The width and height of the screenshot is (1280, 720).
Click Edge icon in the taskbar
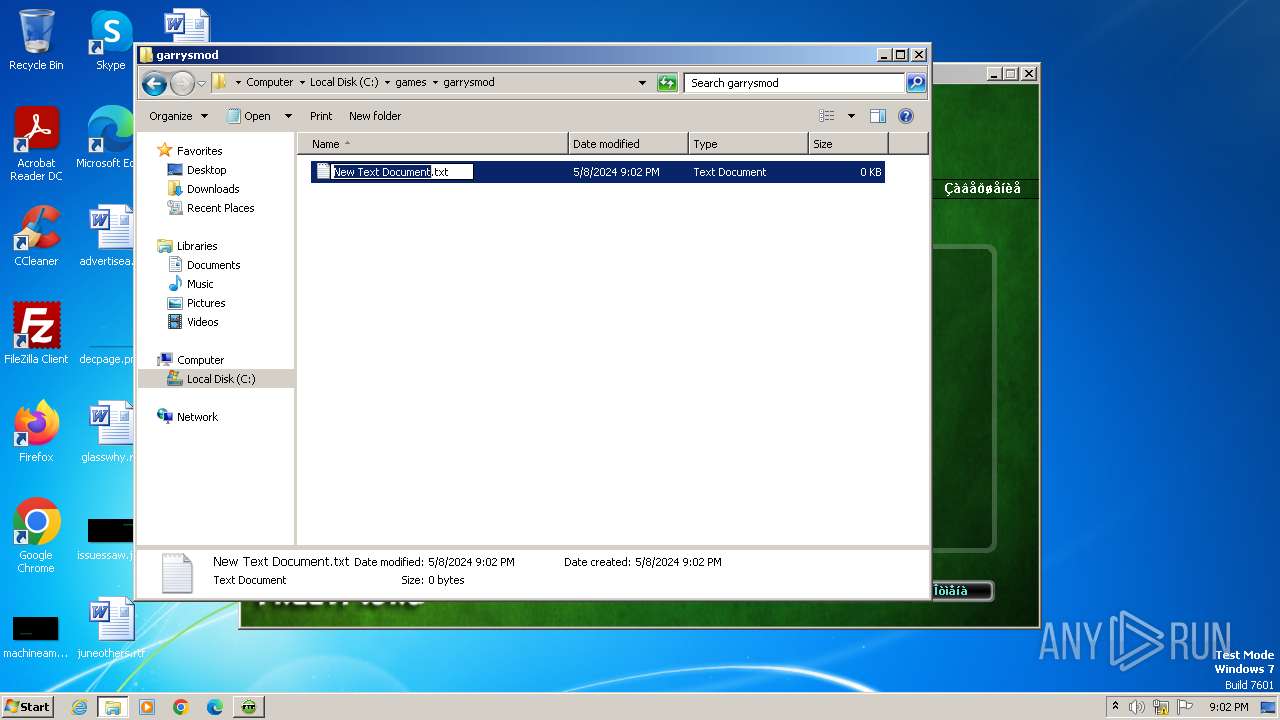tap(215, 707)
